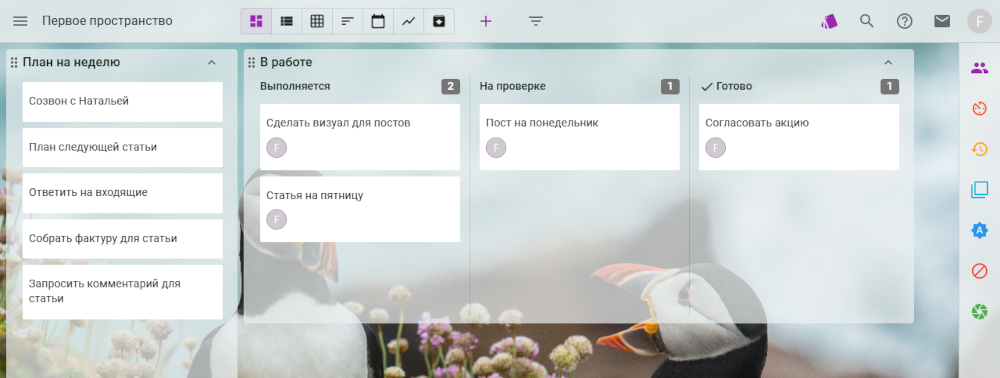Screen dimensions: 1000x378
Task: Open the calendar view
Action: click(378, 21)
